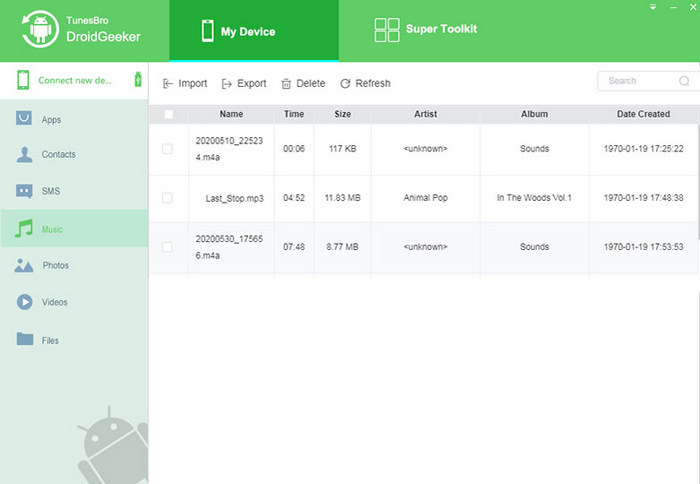Click the date 1970-01-19 17:25:22
The image size is (700, 484).
click(643, 149)
